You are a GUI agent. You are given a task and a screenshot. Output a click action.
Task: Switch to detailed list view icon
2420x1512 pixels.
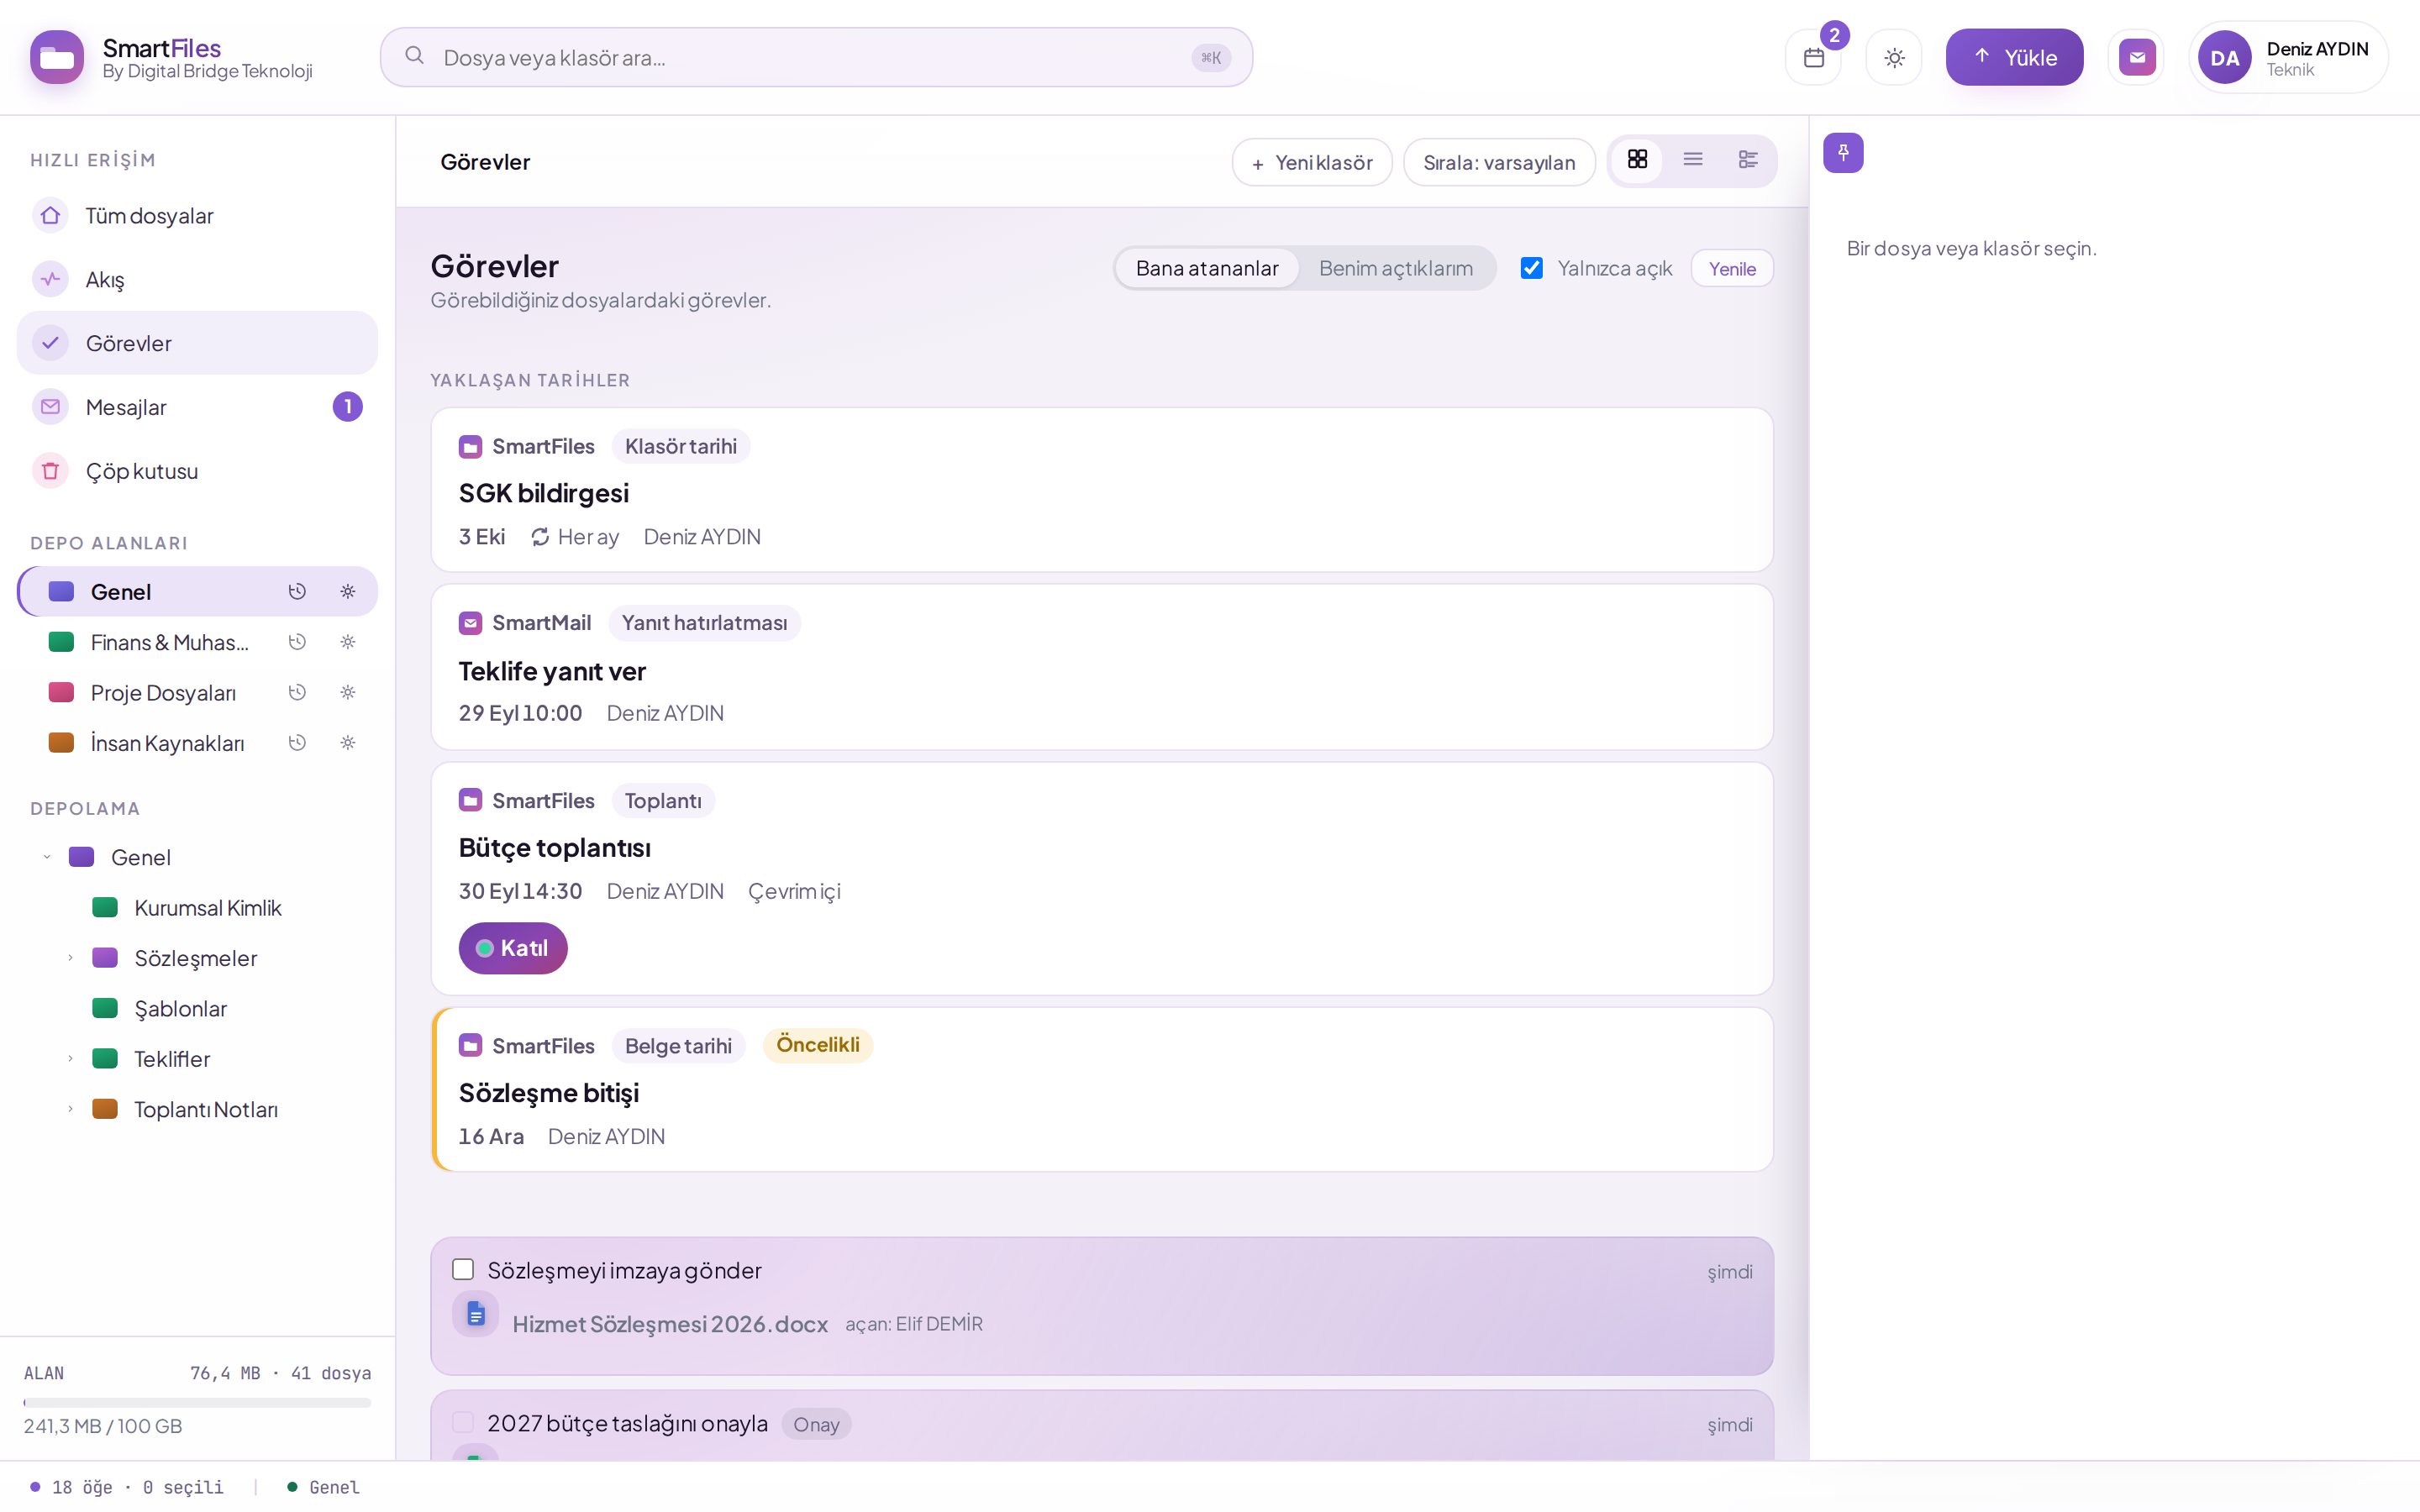(x=1747, y=160)
